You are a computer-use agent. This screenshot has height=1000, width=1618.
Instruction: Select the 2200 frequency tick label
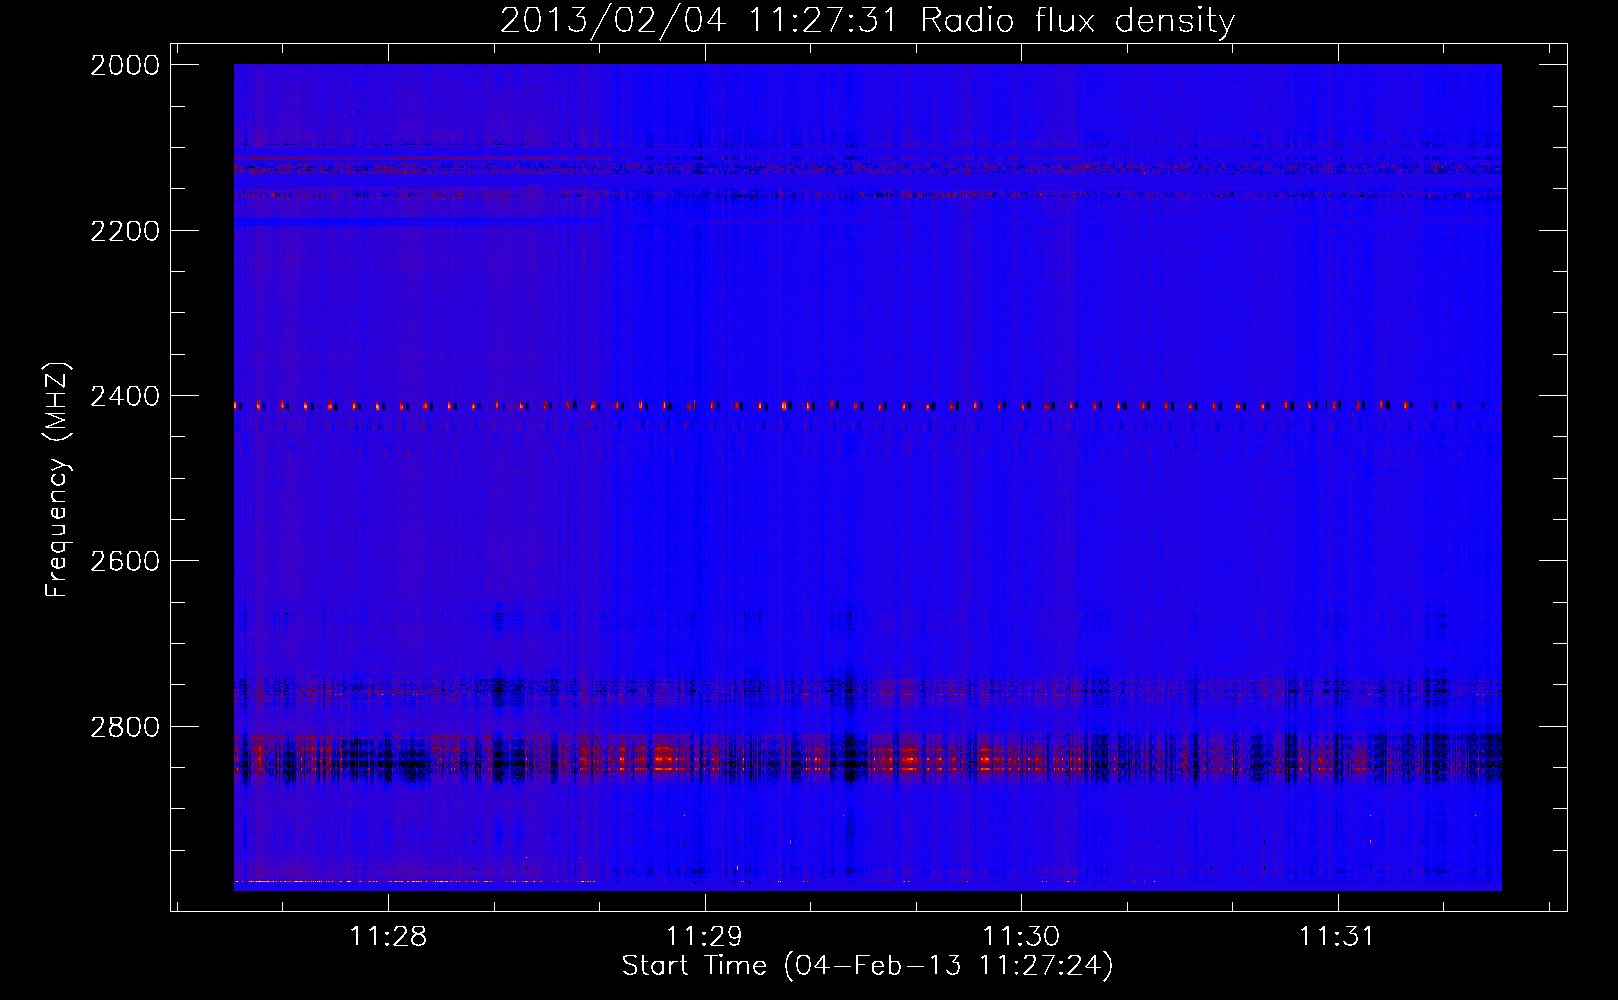pos(124,231)
